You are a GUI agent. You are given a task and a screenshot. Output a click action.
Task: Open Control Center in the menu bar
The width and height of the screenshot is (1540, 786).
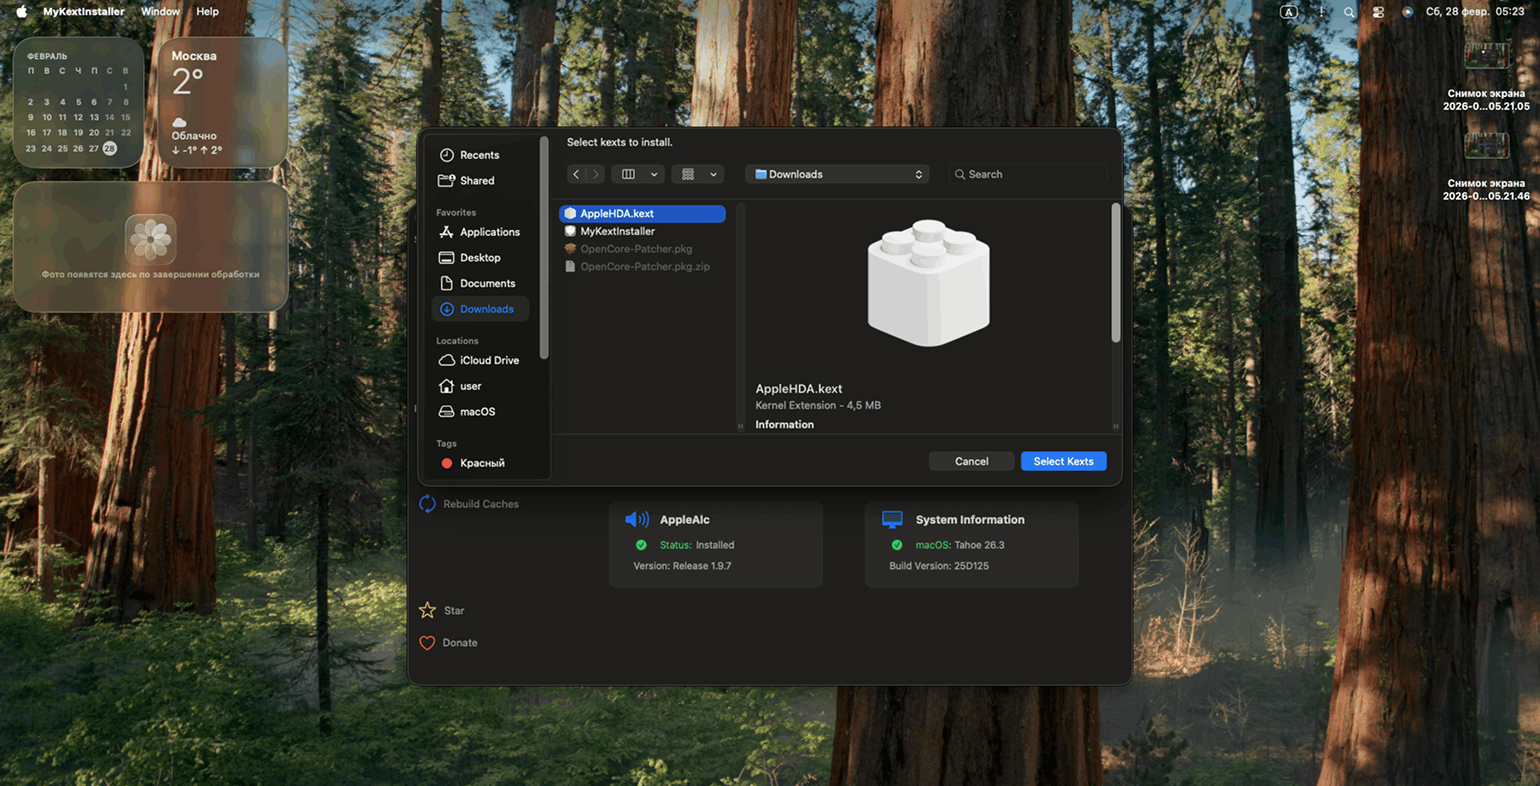1378,12
